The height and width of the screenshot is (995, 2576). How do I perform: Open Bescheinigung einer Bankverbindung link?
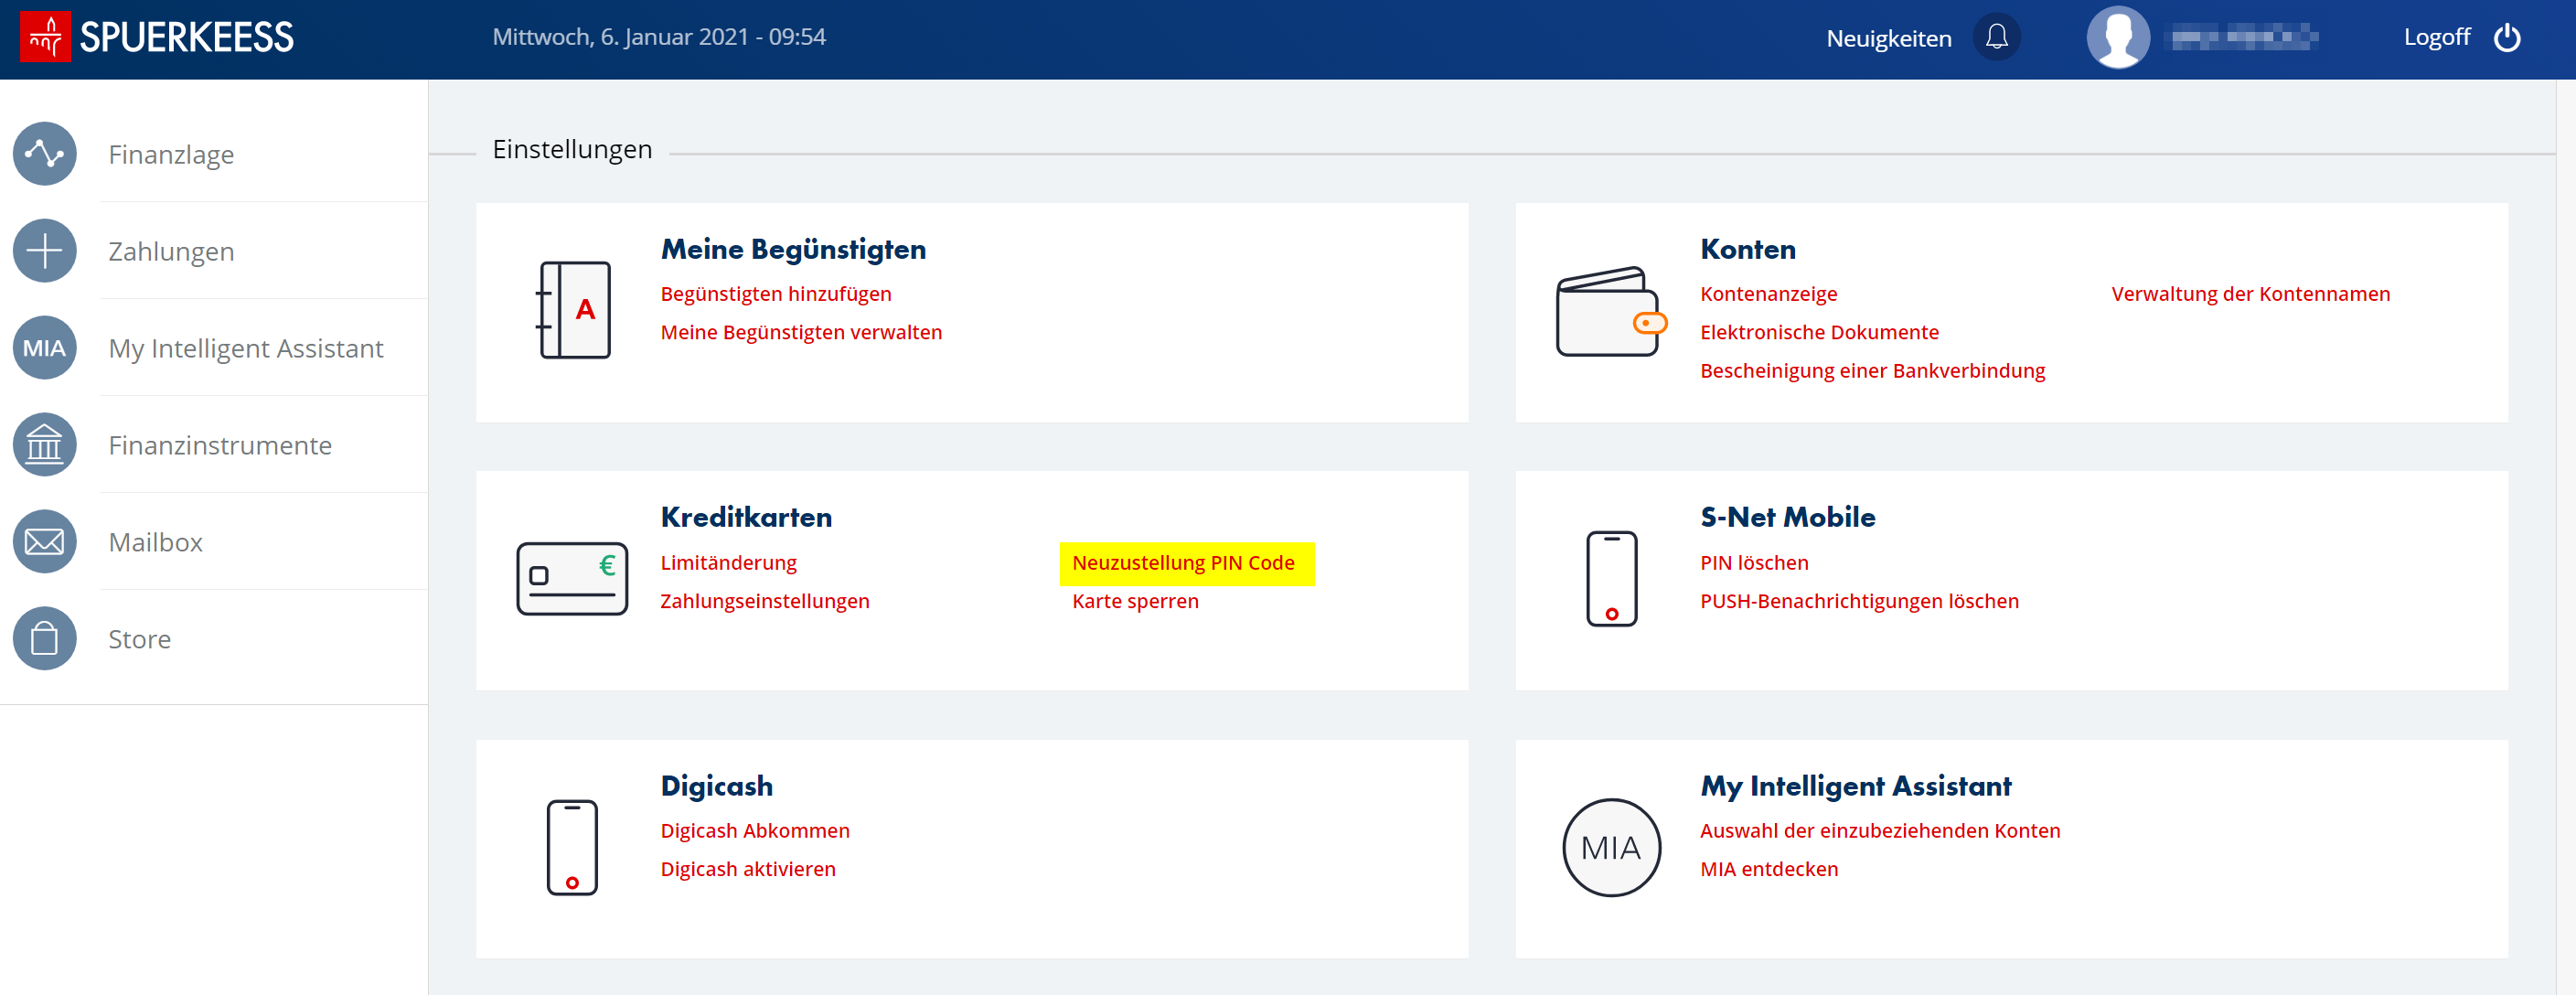pos(1872,371)
